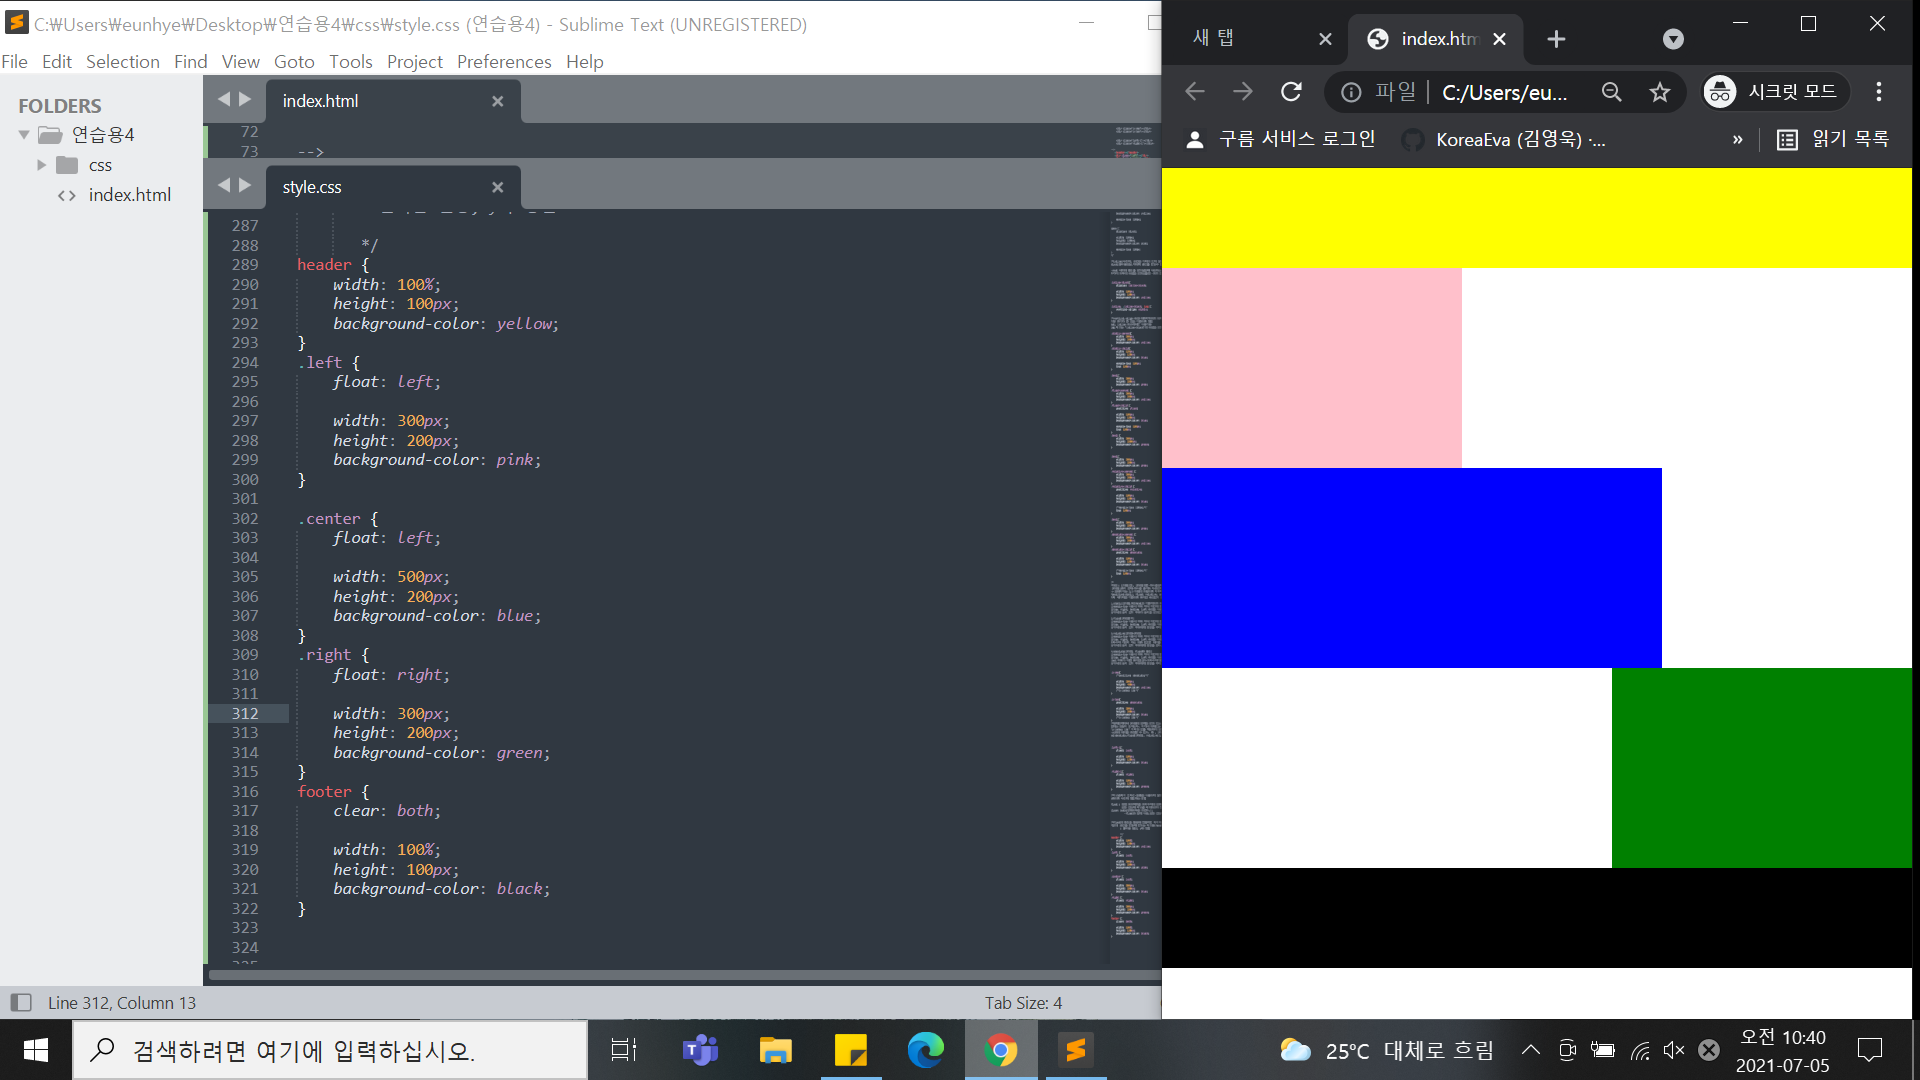The height and width of the screenshot is (1080, 1920).
Task: Reload the page in Chrome
Action: 1291,92
